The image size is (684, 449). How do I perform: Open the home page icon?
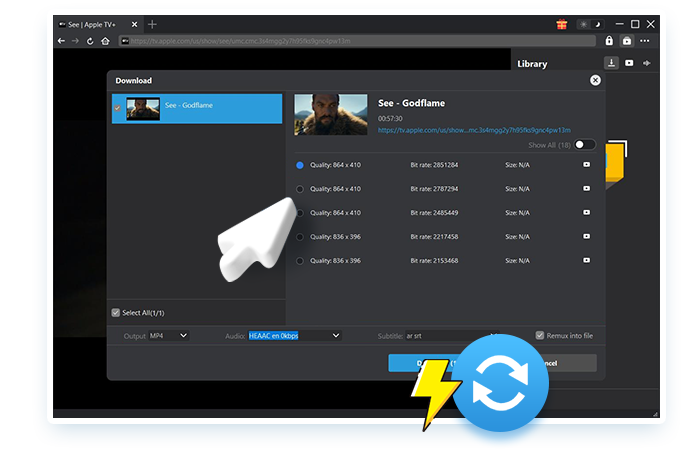105,41
